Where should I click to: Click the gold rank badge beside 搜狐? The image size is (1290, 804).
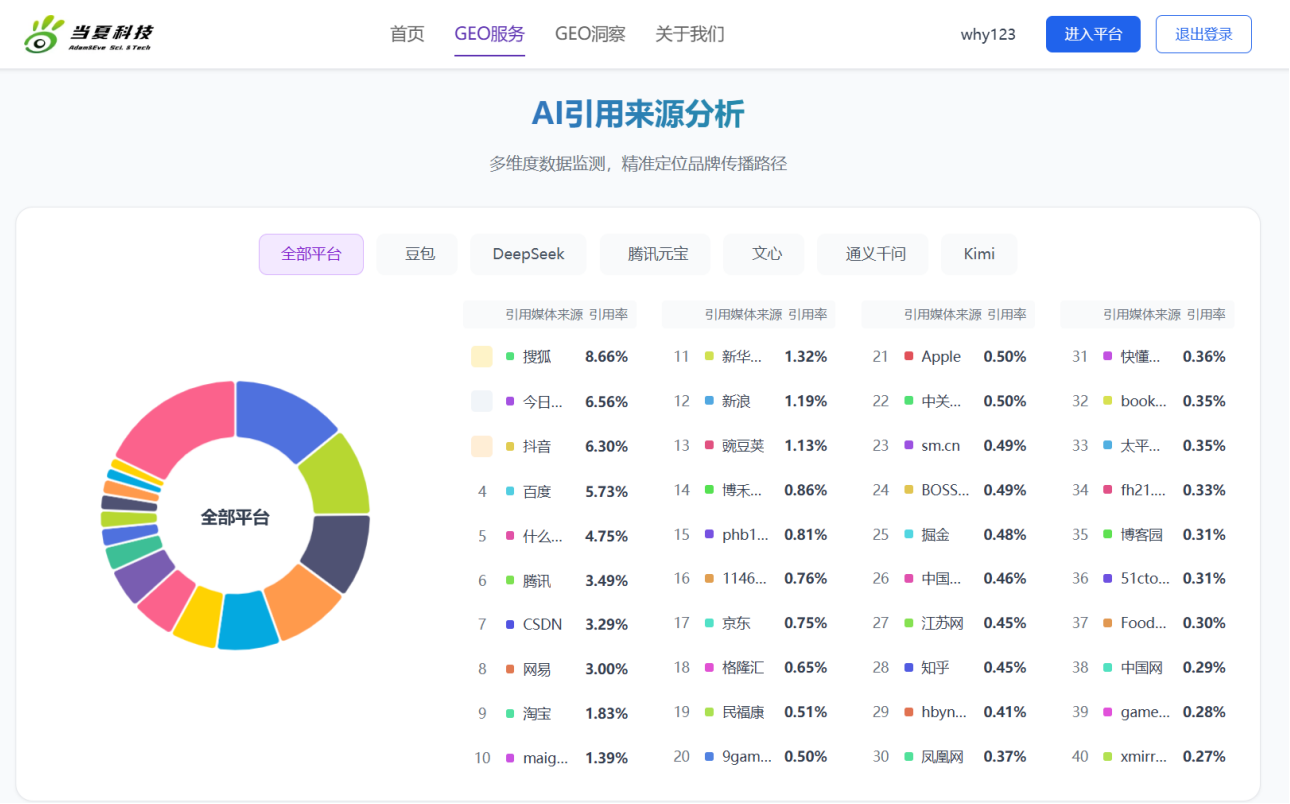(x=481, y=357)
